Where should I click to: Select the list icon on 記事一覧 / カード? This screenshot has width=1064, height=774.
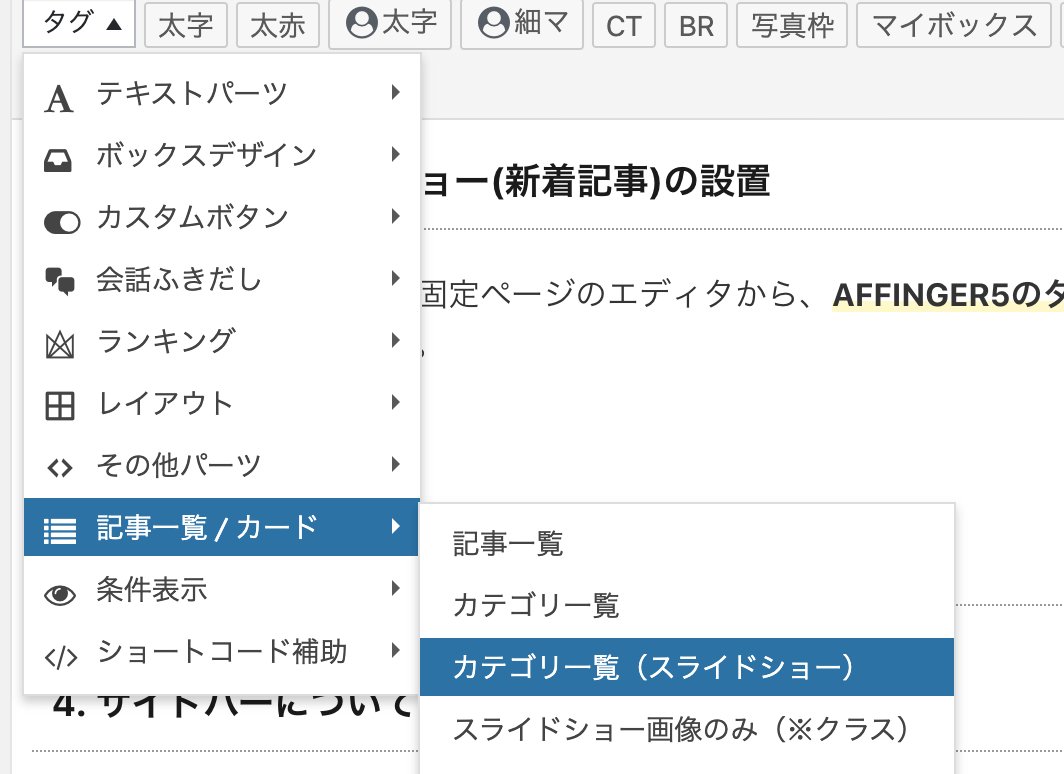coord(61,528)
